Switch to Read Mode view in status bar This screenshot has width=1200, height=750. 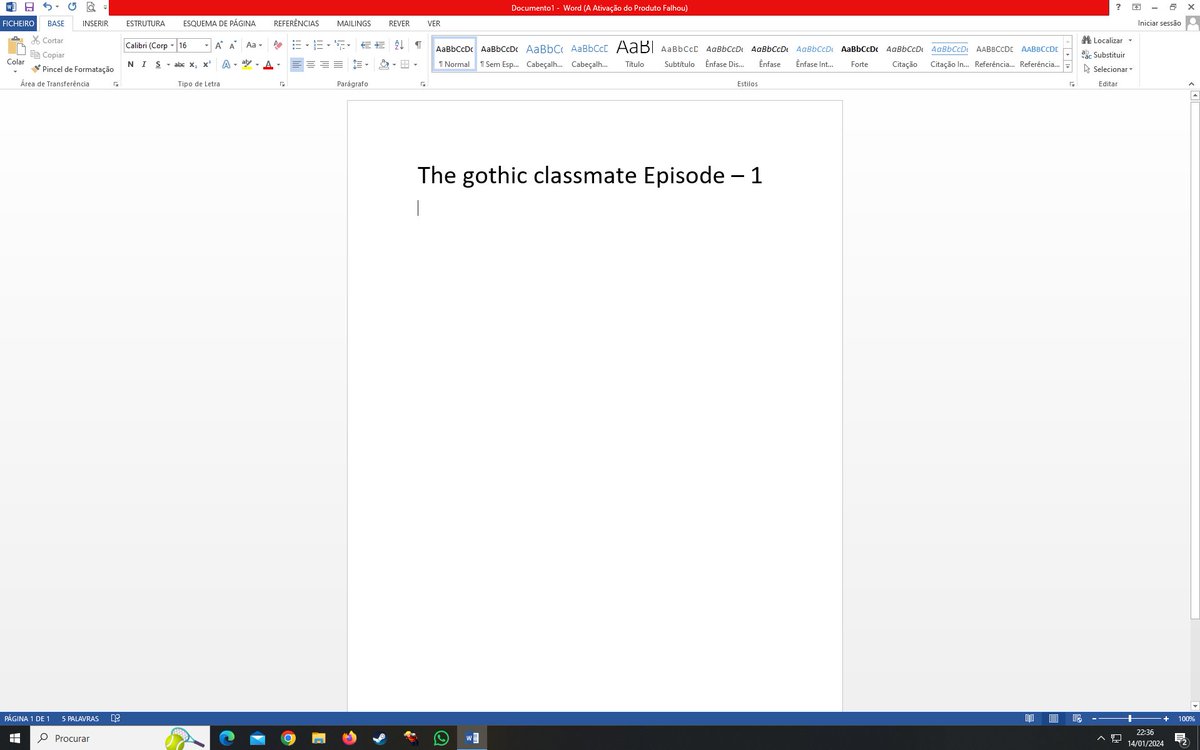(1030, 718)
